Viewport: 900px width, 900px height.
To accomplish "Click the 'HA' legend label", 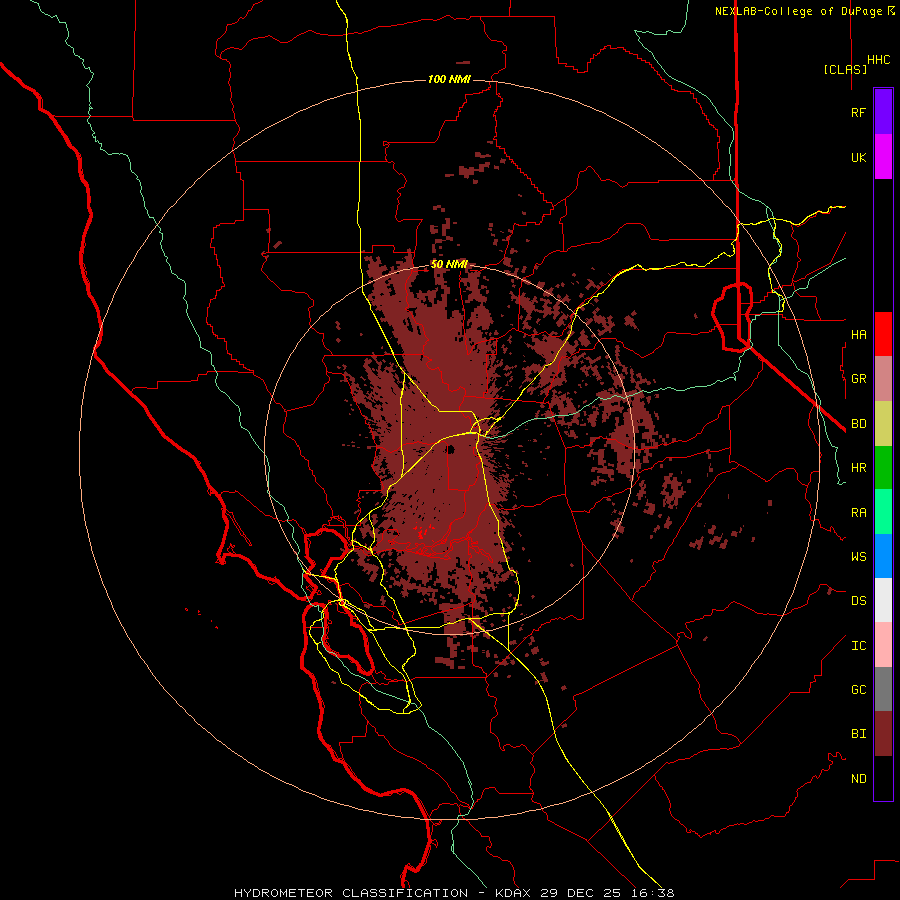I will tap(858, 335).
